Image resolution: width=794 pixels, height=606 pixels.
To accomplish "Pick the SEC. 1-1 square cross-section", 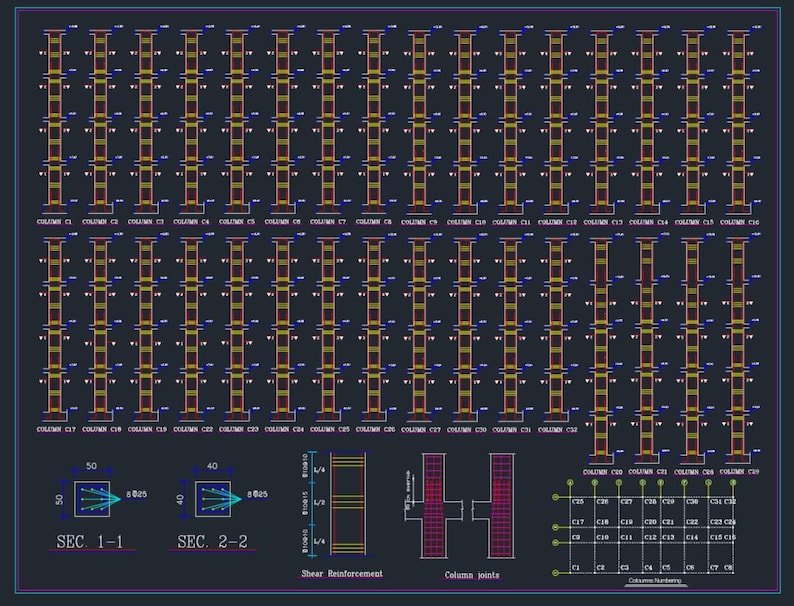I will pyautogui.click(x=92, y=499).
